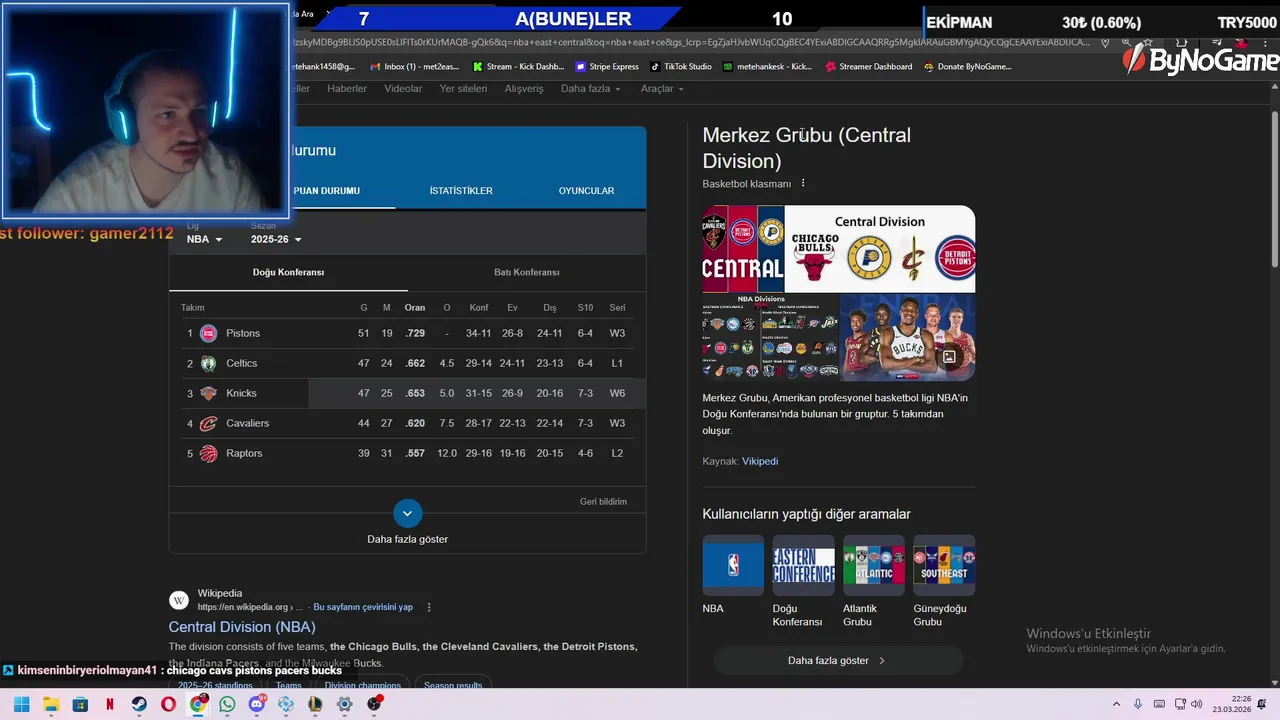The height and width of the screenshot is (720, 1280).
Task: Switch to Videolar search tab
Action: click(403, 88)
